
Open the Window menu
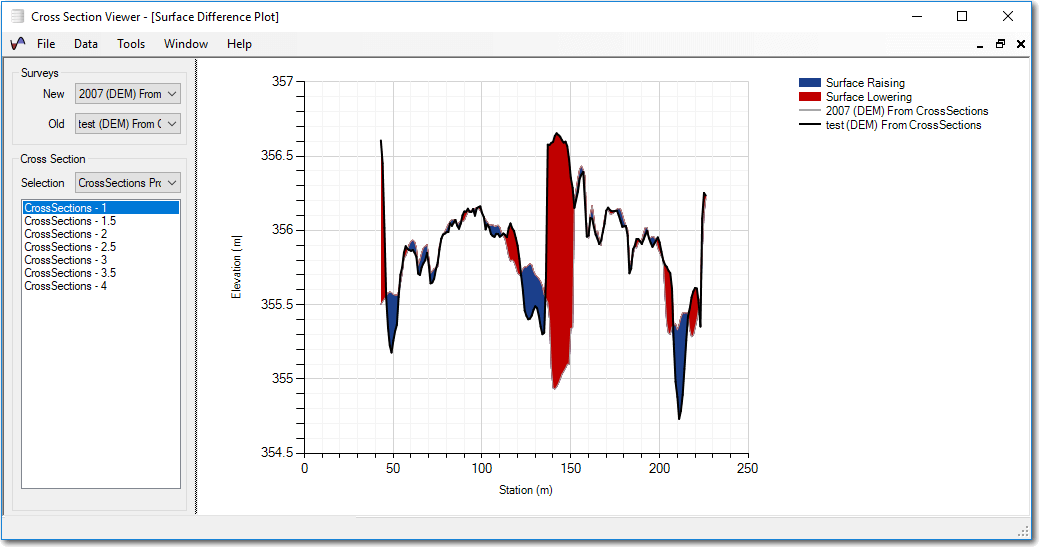(186, 44)
